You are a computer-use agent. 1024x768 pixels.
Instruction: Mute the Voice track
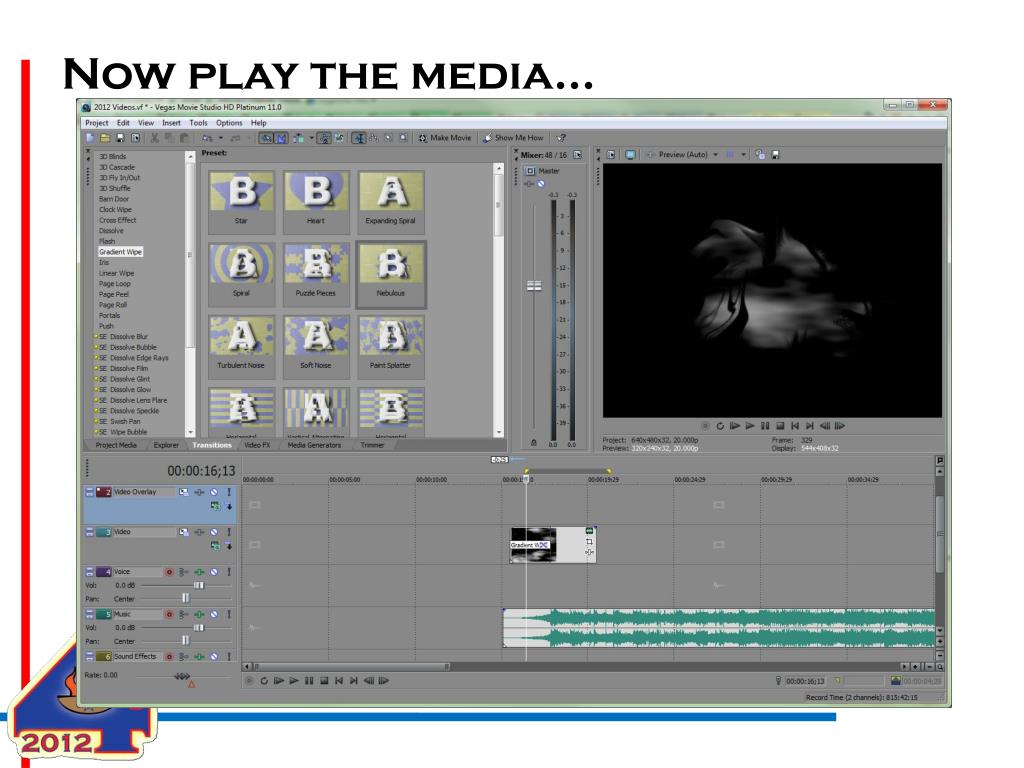(214, 572)
